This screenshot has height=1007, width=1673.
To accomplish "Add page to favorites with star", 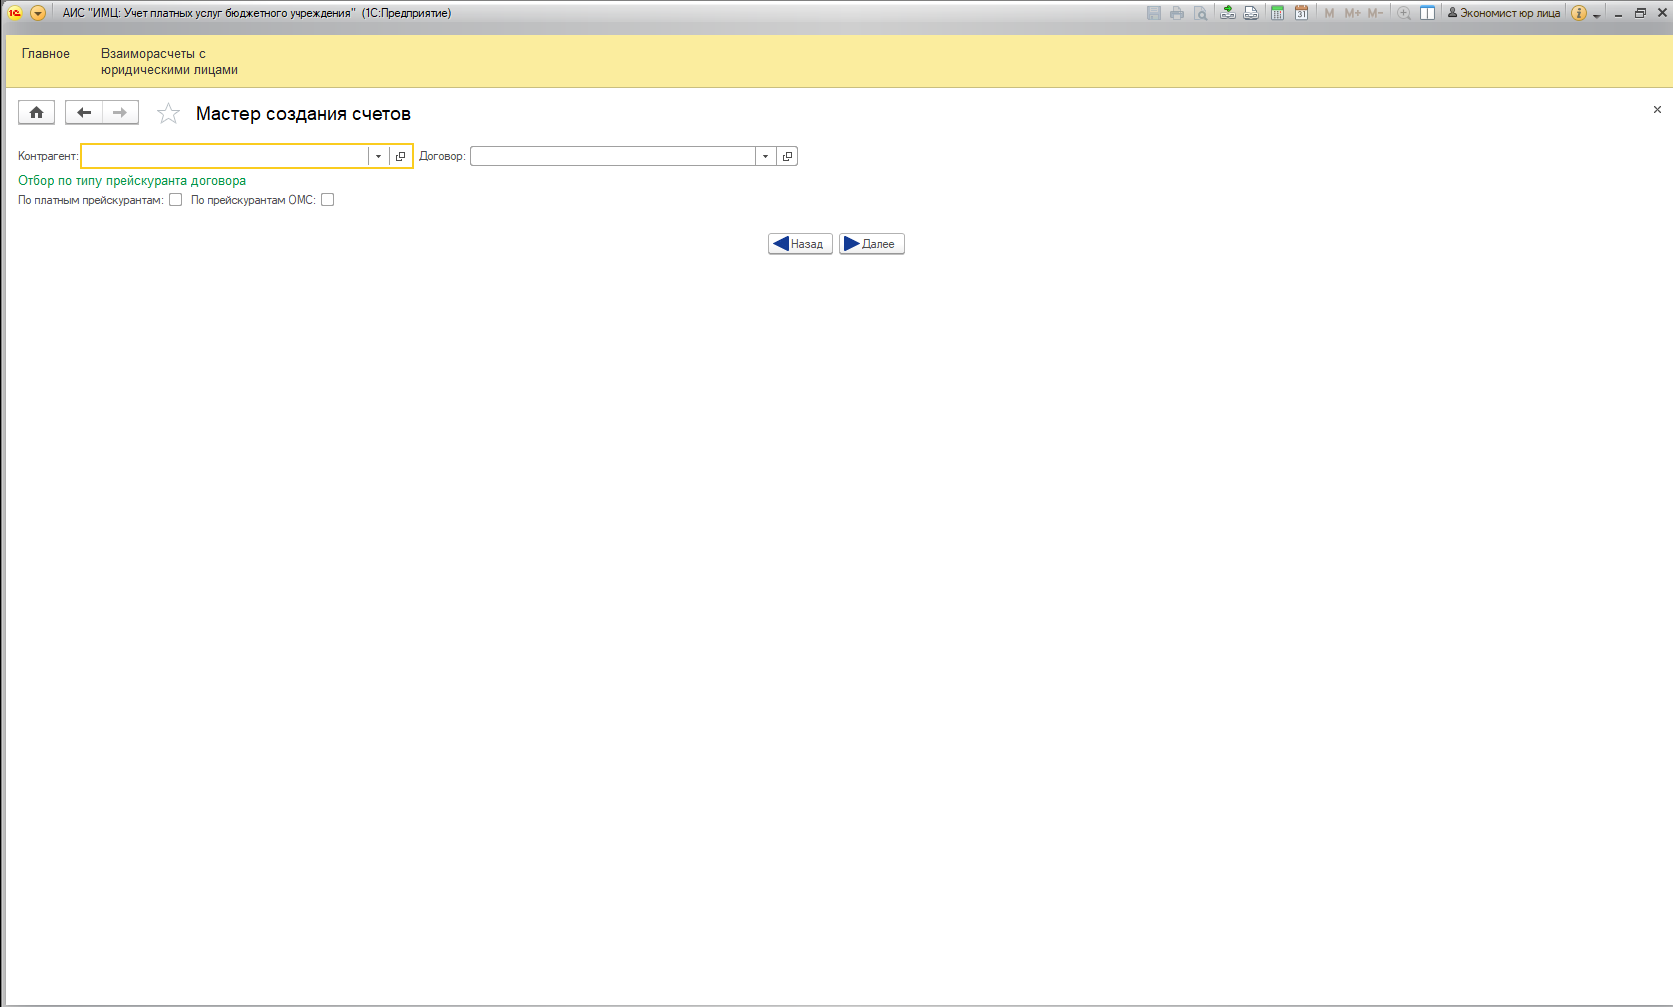I will [x=168, y=114].
